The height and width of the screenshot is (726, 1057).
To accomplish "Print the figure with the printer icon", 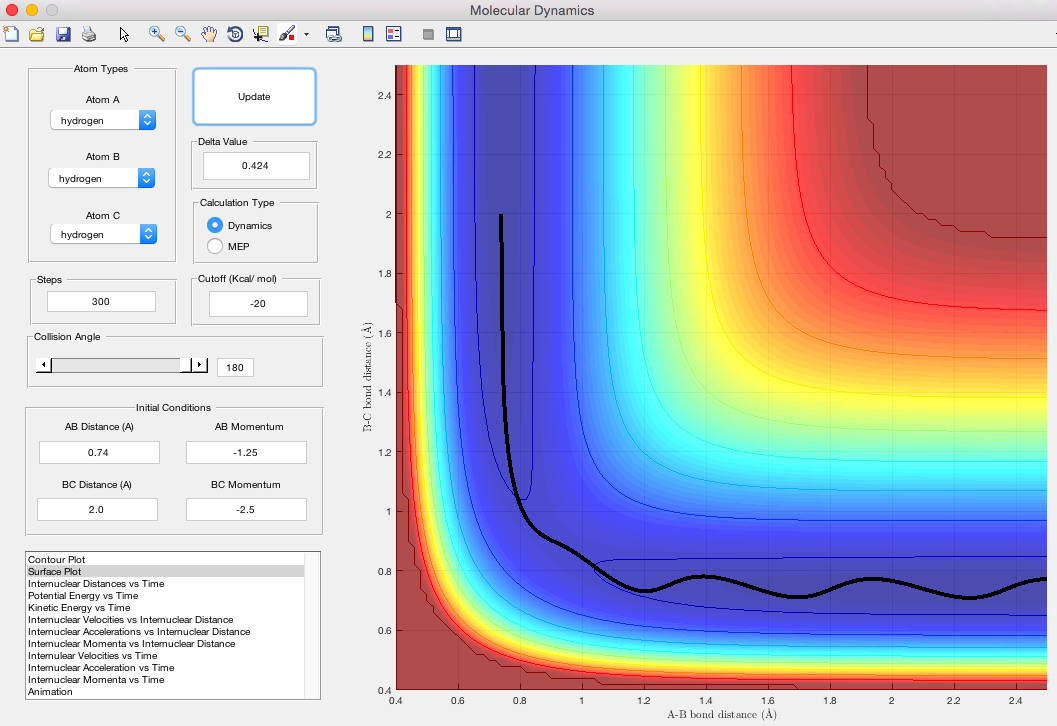I will click(x=89, y=34).
